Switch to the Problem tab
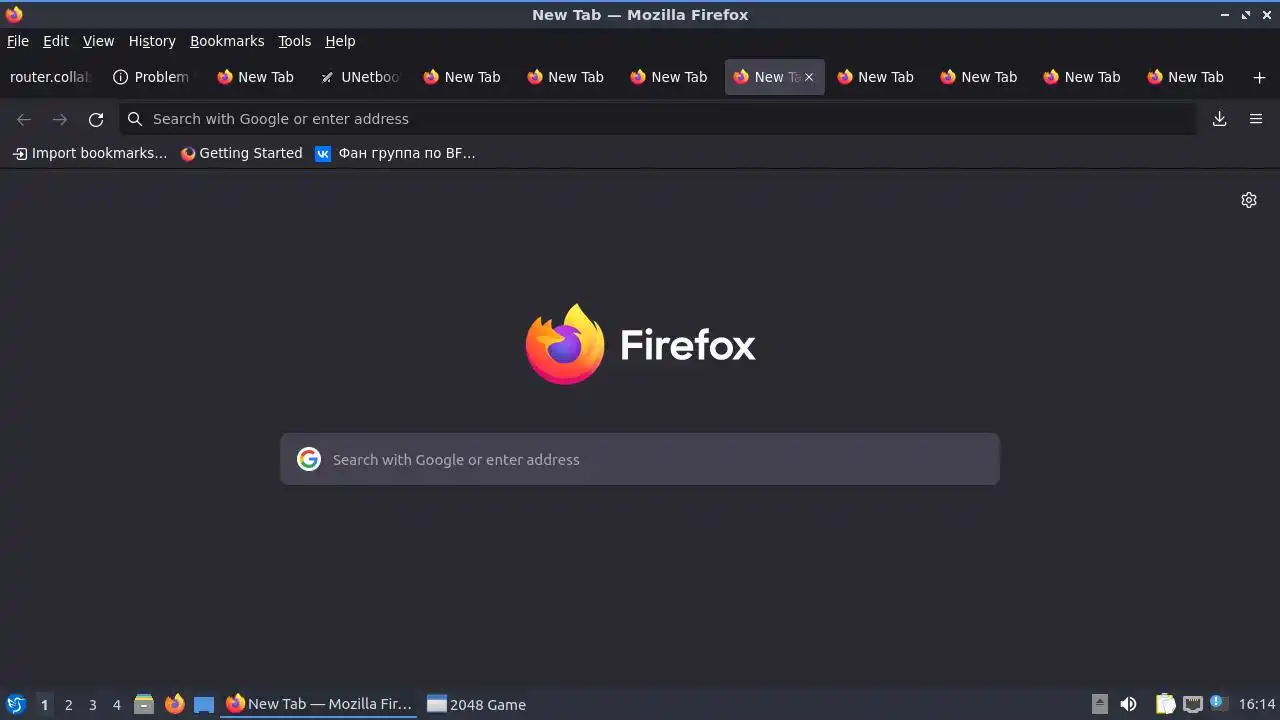This screenshot has height=720, width=1280. (x=152, y=77)
